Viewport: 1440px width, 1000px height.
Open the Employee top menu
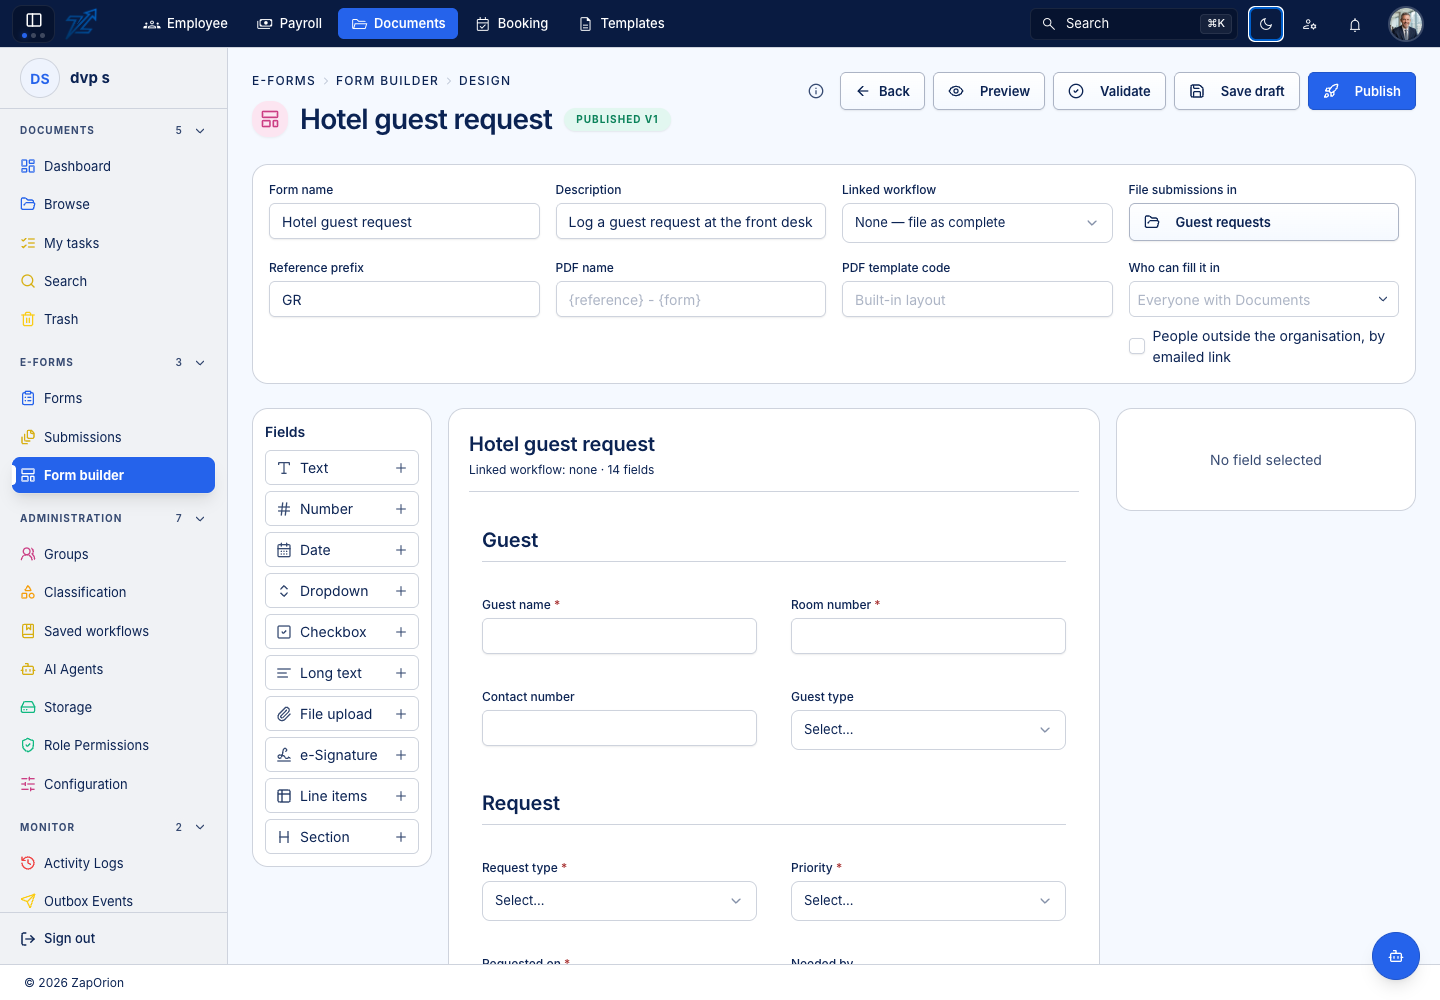[186, 23]
